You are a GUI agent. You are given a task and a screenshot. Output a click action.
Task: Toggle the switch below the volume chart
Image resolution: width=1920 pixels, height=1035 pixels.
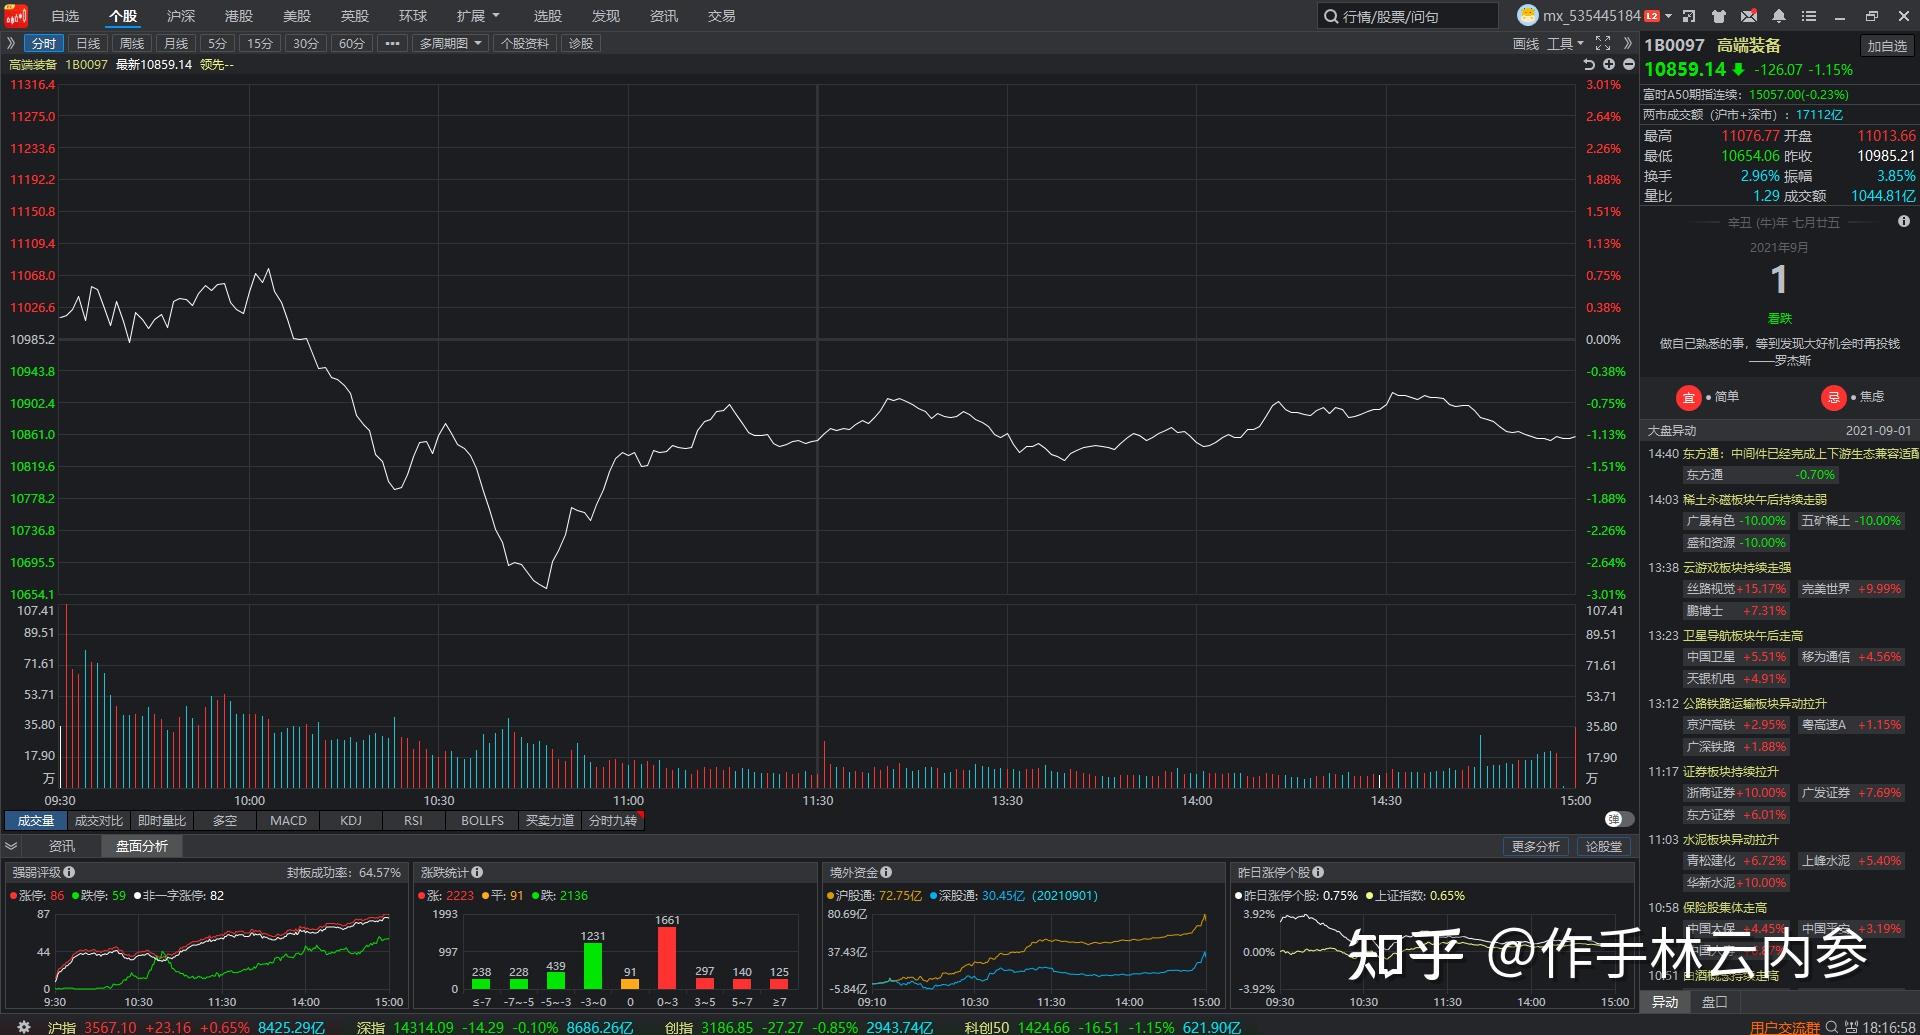[1613, 819]
